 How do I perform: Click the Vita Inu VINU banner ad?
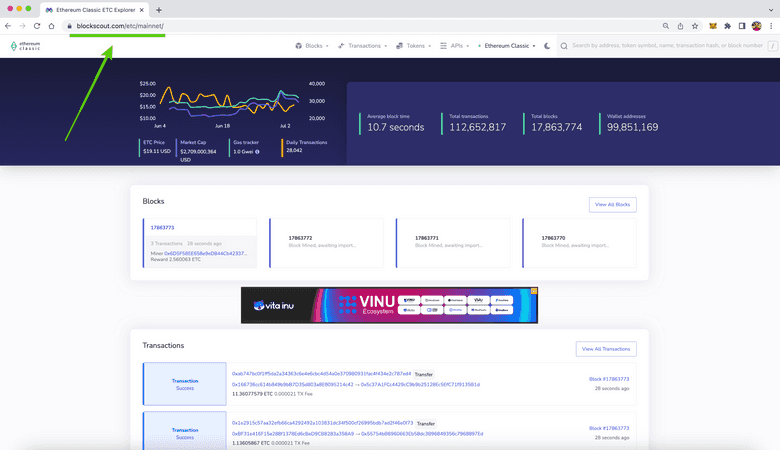click(389, 305)
